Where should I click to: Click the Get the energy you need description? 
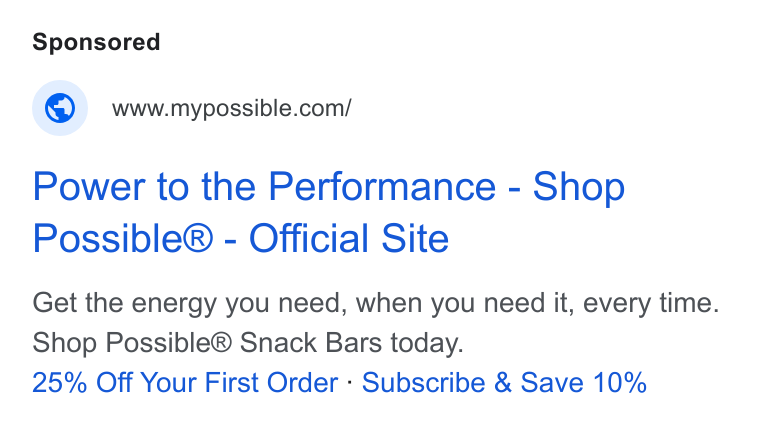[x=376, y=303]
